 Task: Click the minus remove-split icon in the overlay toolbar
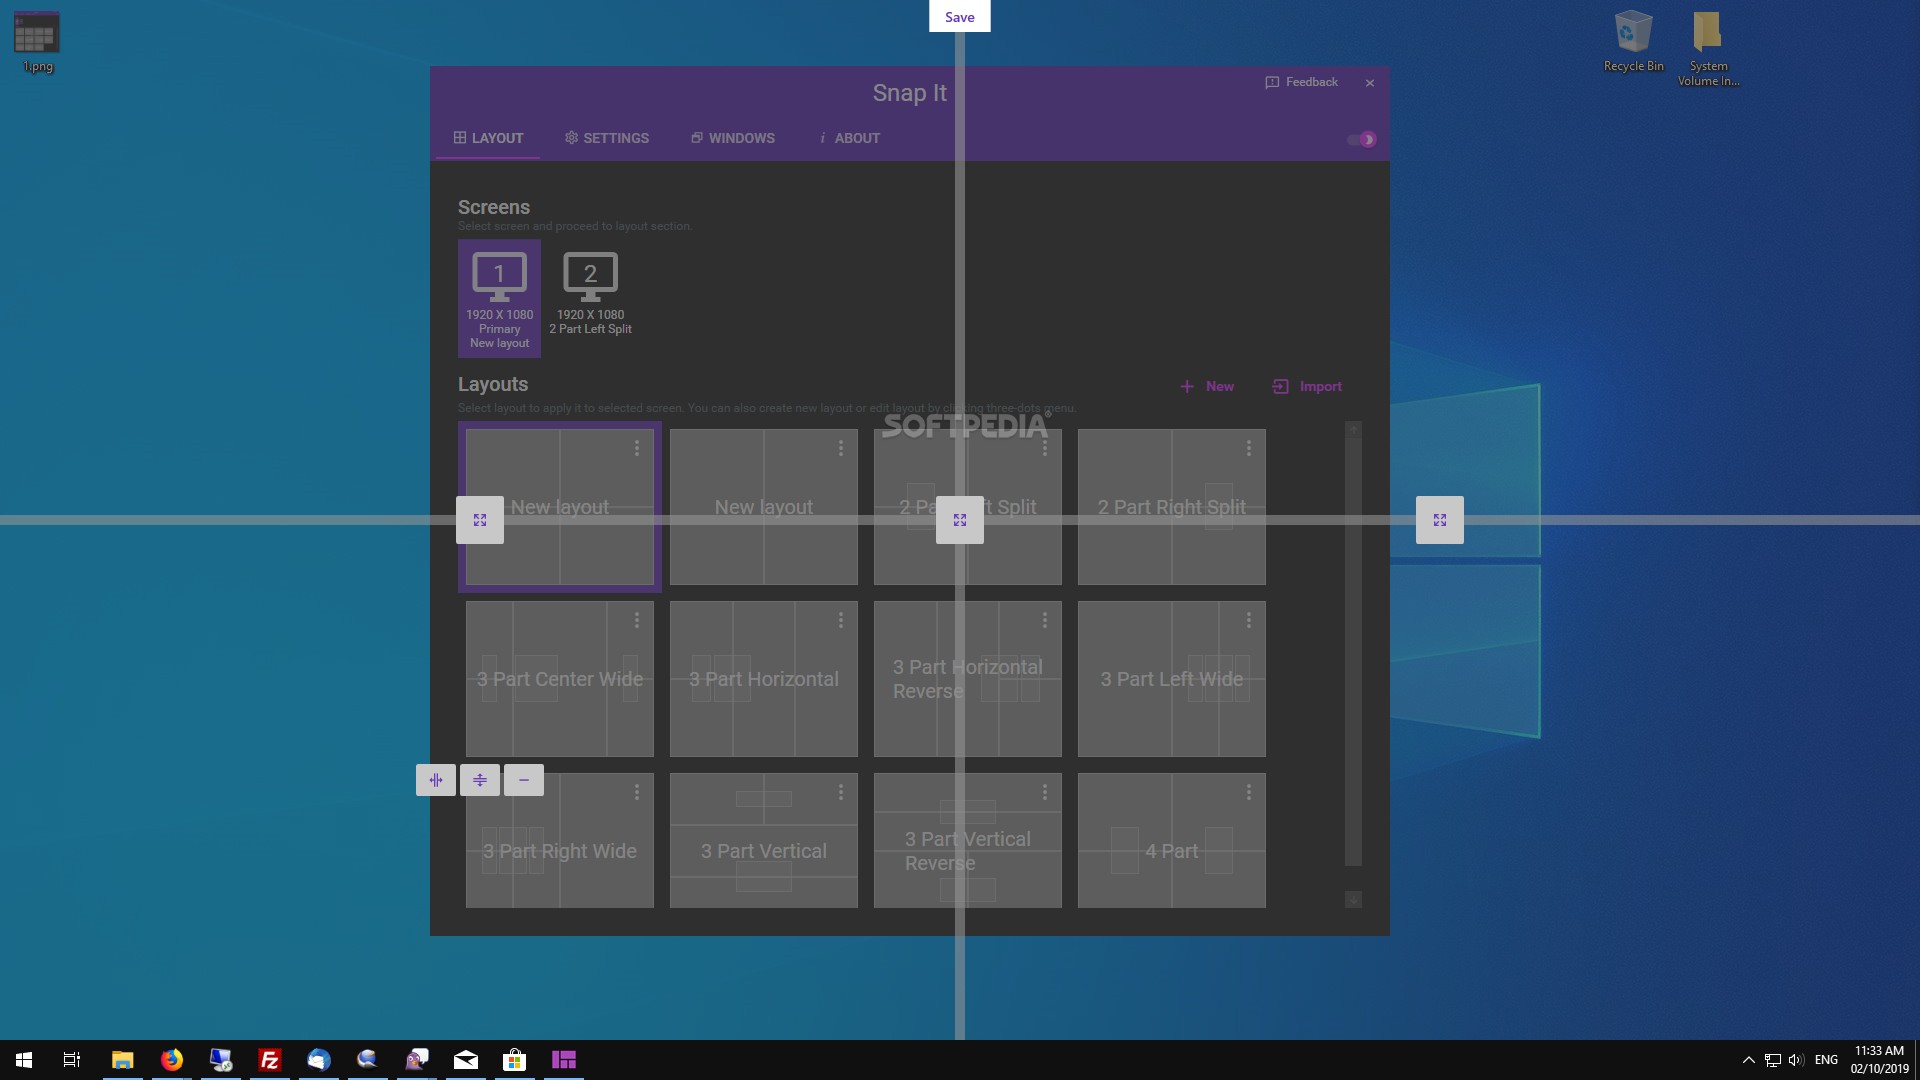(524, 780)
